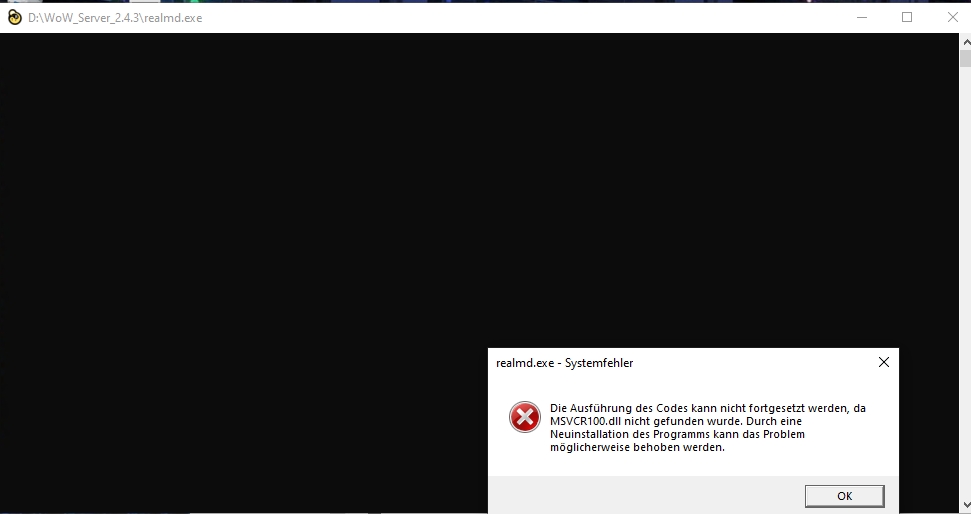Image resolution: width=971 pixels, height=514 pixels.
Task: Click the console vertical scrollbar thumb
Action: [965, 59]
